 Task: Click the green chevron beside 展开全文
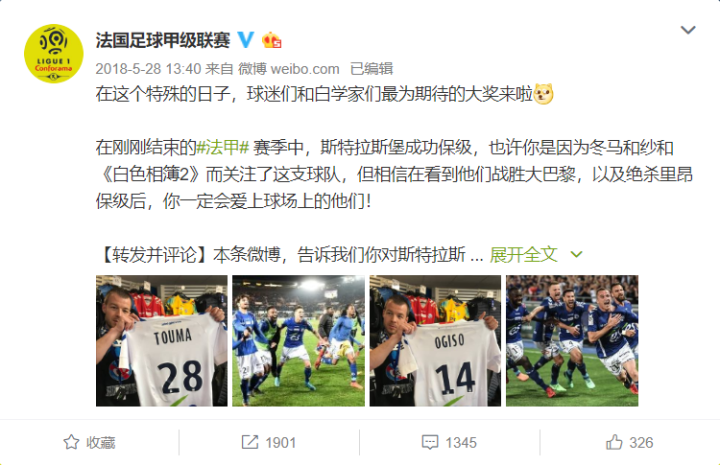(x=576, y=254)
